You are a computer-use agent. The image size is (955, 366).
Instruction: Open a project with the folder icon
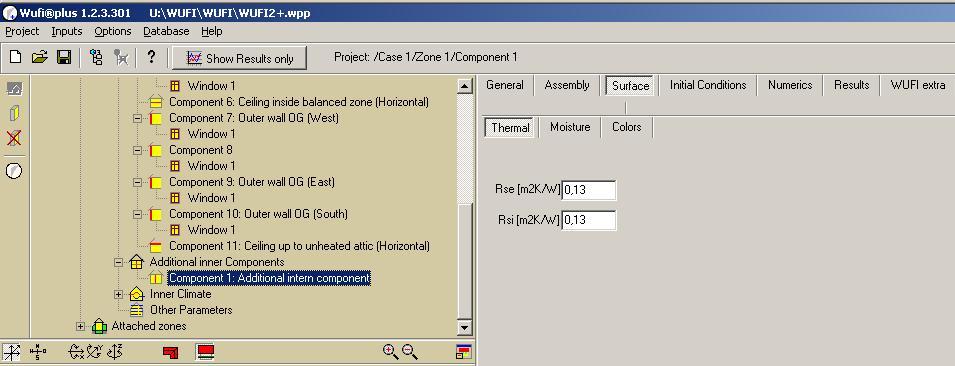point(40,58)
